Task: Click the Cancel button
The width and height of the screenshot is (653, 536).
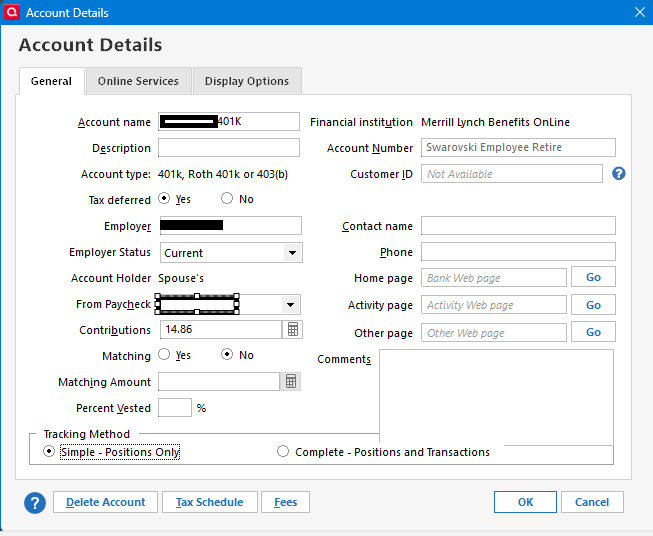Action: tap(592, 502)
